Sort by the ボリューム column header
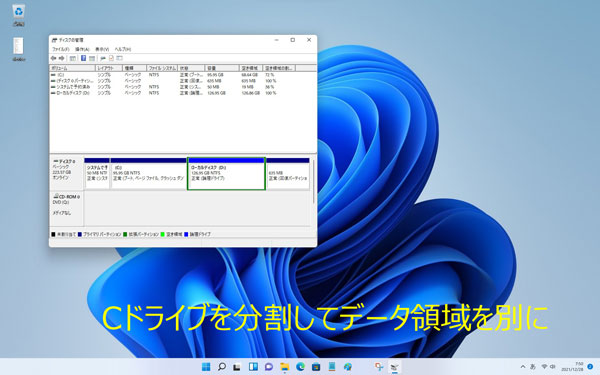Viewport: 600px width, 375px height. coord(72,68)
